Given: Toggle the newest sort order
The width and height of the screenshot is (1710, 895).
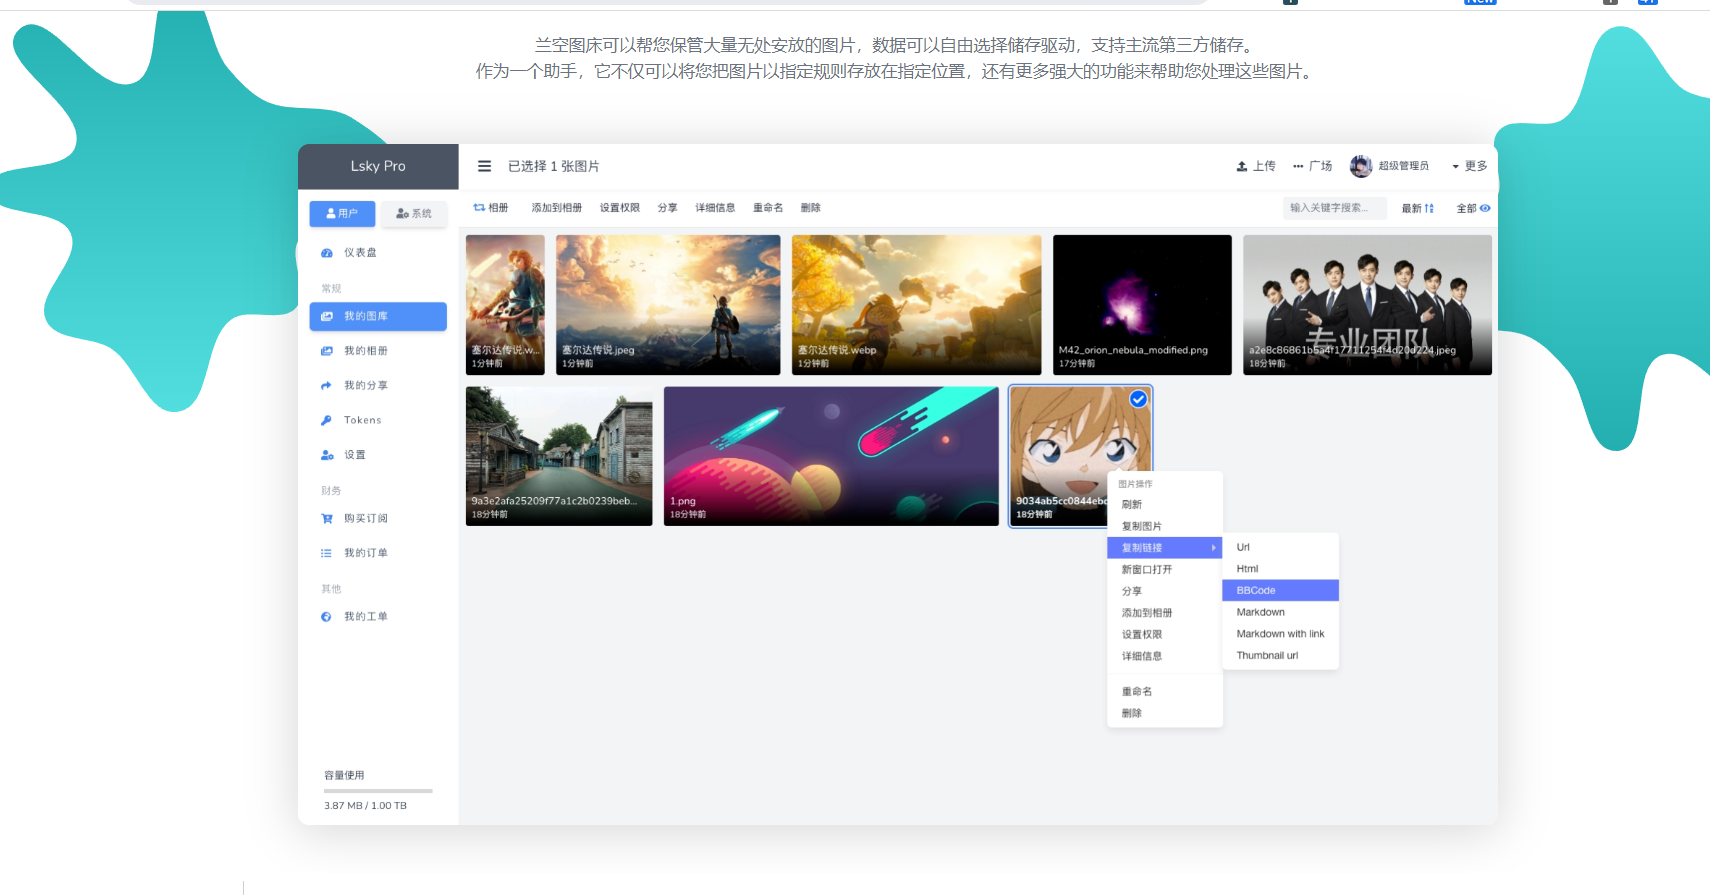Looking at the screenshot, I should pyautogui.click(x=1417, y=208).
